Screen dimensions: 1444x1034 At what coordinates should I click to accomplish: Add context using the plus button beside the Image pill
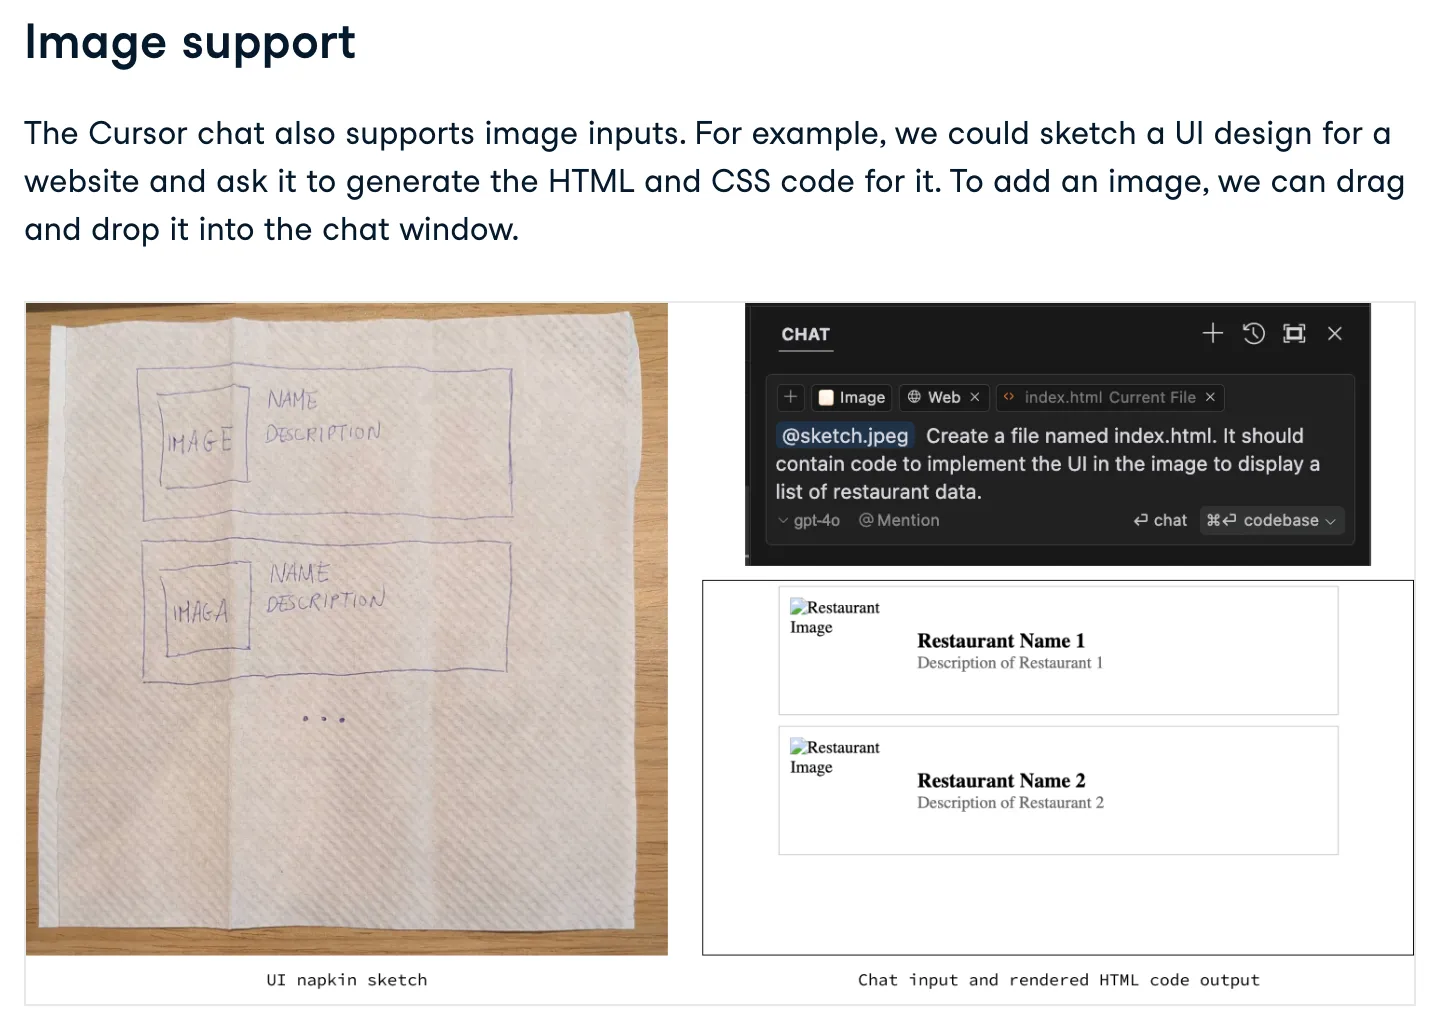790,397
